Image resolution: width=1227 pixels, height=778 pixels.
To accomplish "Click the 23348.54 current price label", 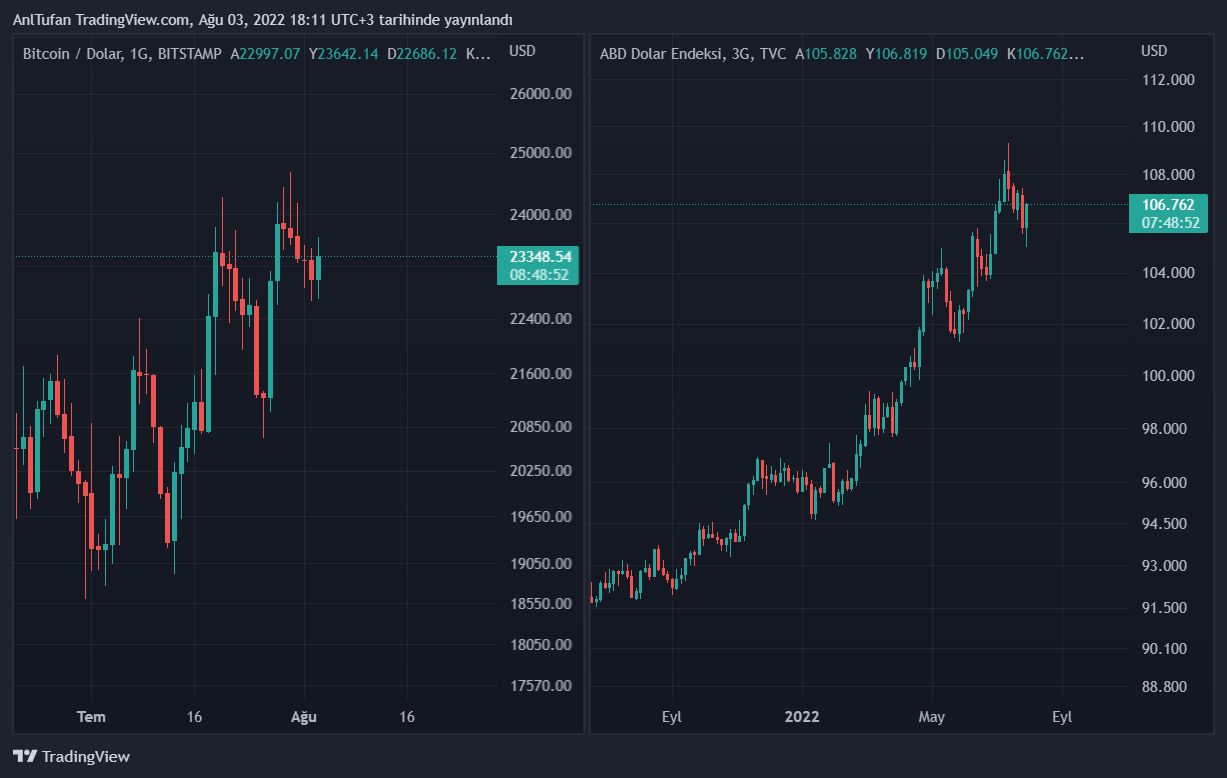I will [x=538, y=257].
